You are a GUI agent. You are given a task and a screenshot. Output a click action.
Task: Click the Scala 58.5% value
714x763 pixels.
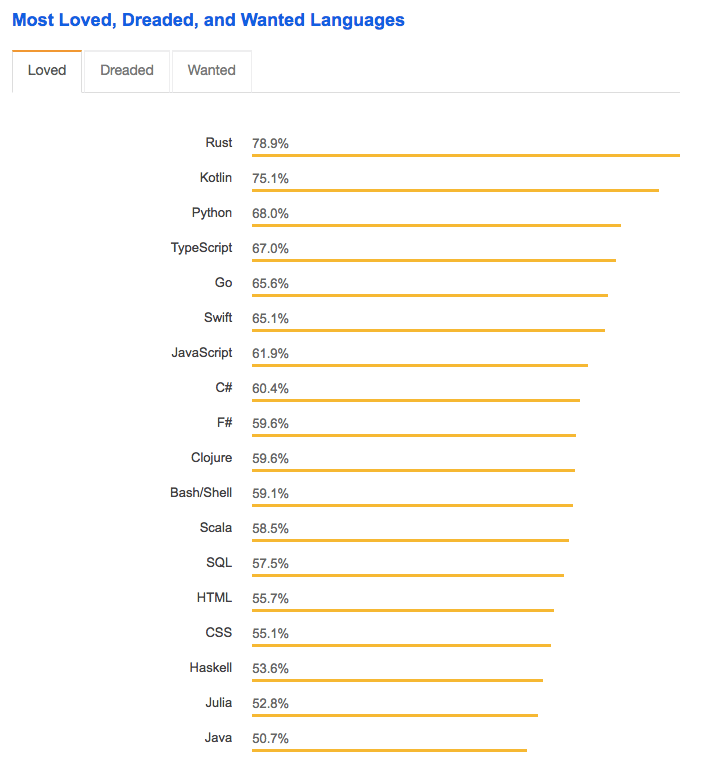tap(271, 529)
